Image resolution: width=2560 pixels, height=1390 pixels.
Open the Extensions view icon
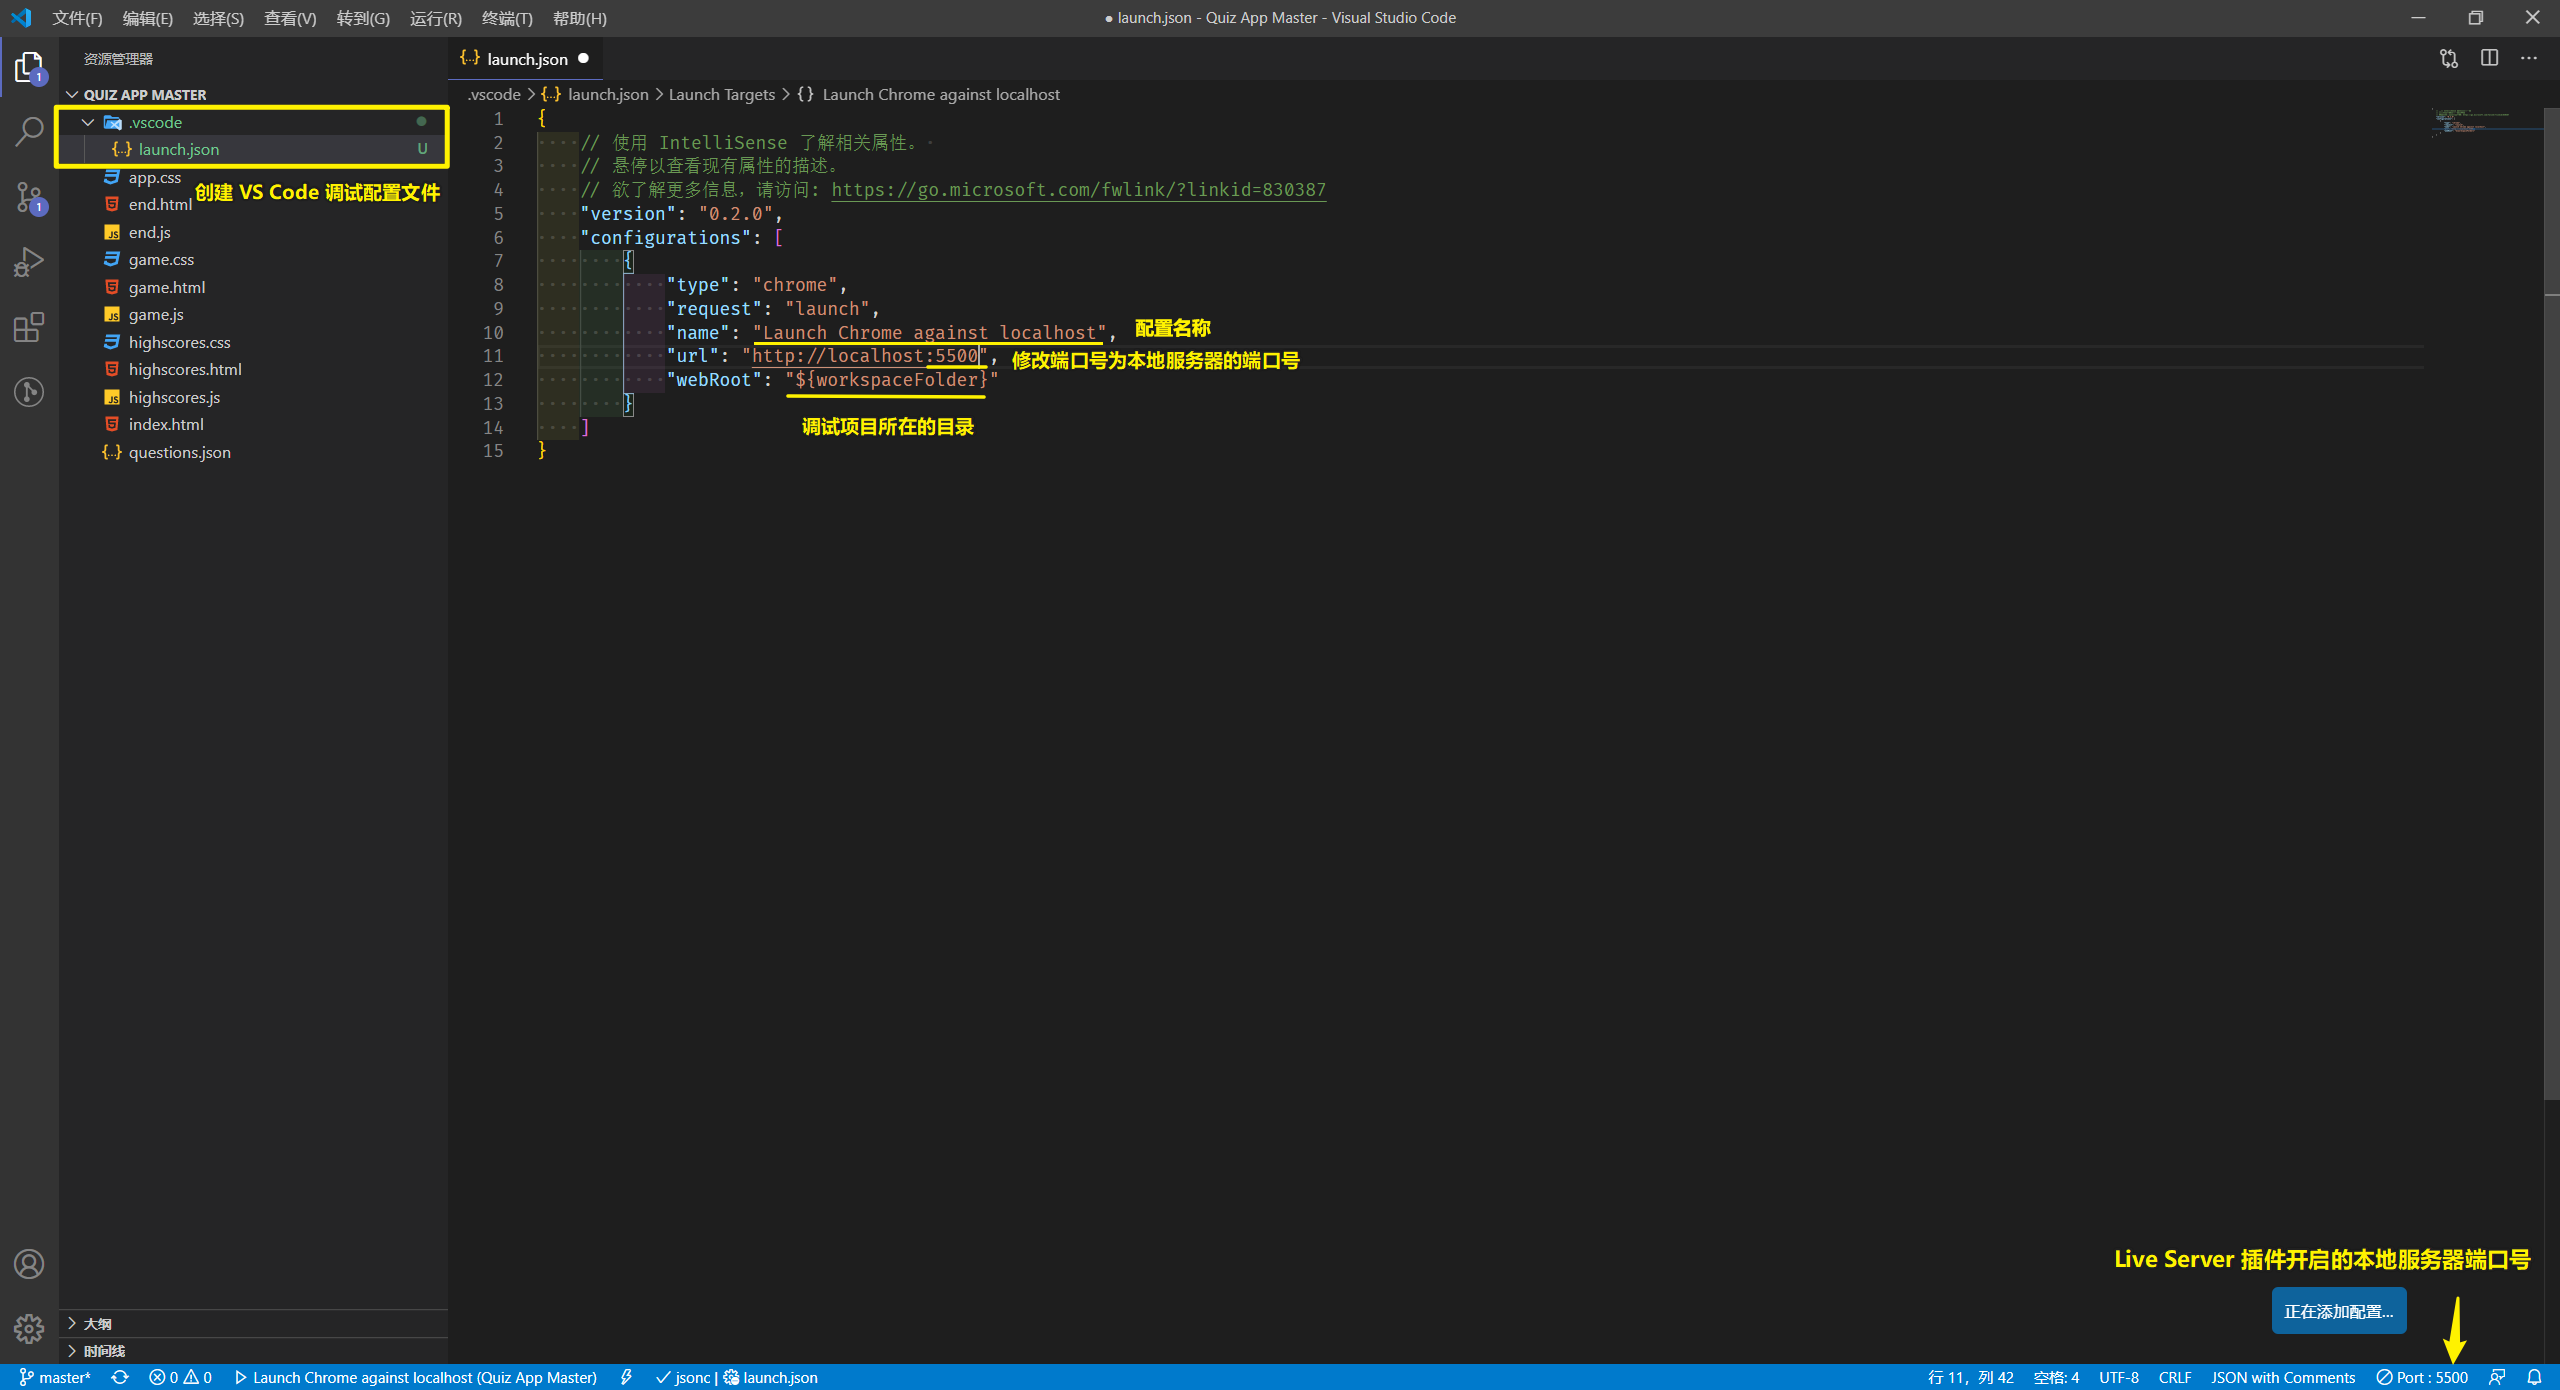click(x=29, y=327)
